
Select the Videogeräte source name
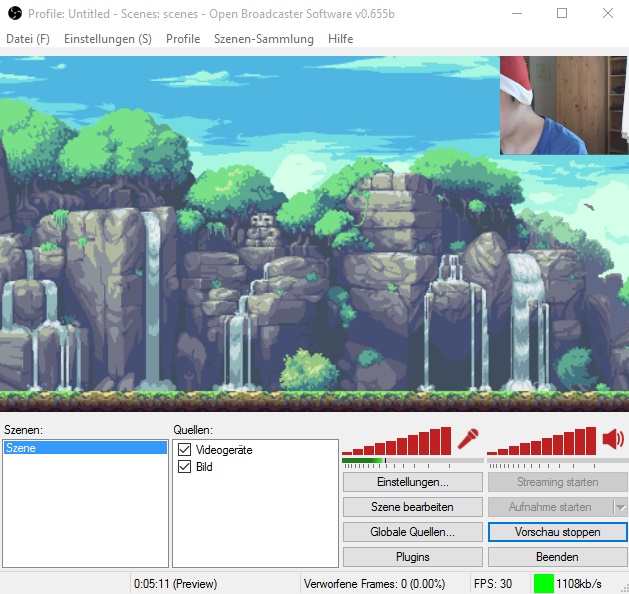point(224,450)
